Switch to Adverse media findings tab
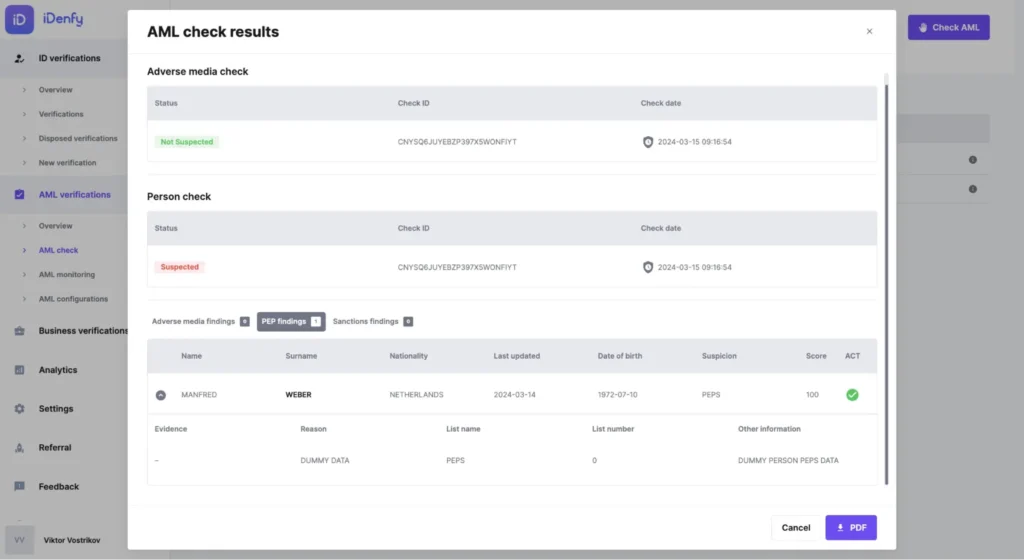 [200, 322]
